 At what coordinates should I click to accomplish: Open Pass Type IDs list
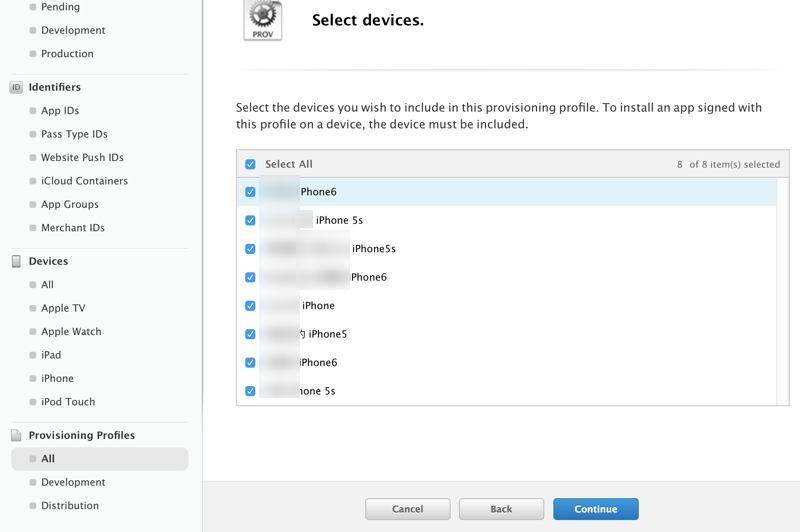coord(74,134)
